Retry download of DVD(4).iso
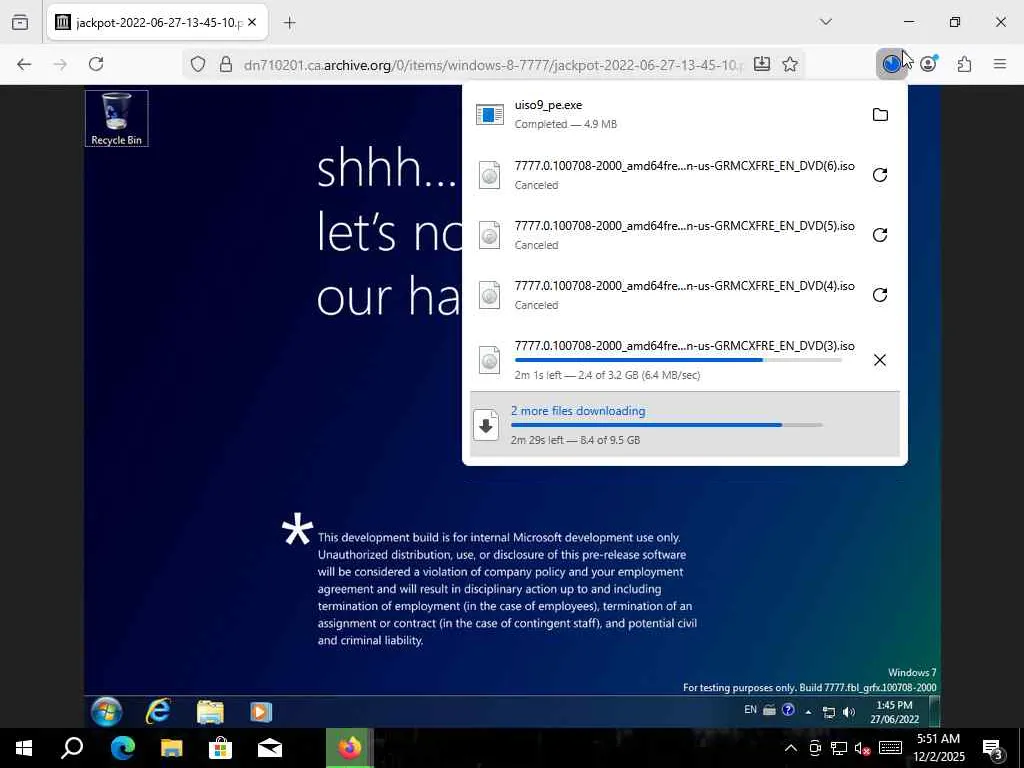Screen dimensions: 1024x768 tap(880, 295)
